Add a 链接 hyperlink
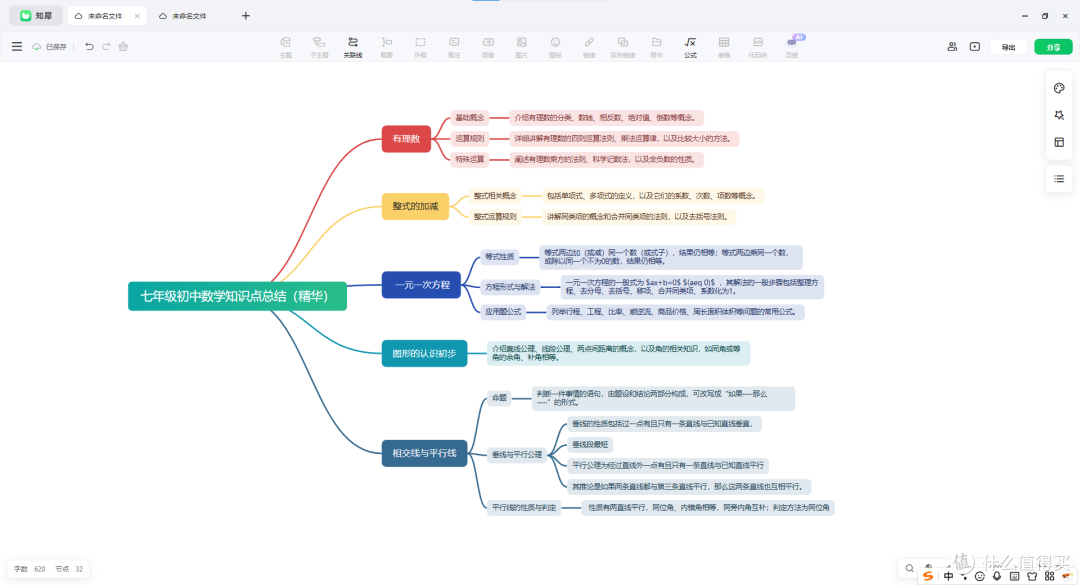 (x=589, y=47)
